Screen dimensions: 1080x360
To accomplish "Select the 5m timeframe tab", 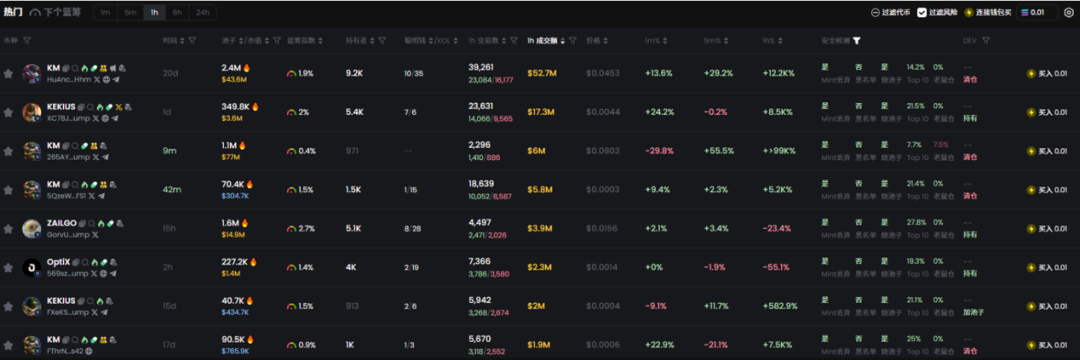I will pos(130,12).
